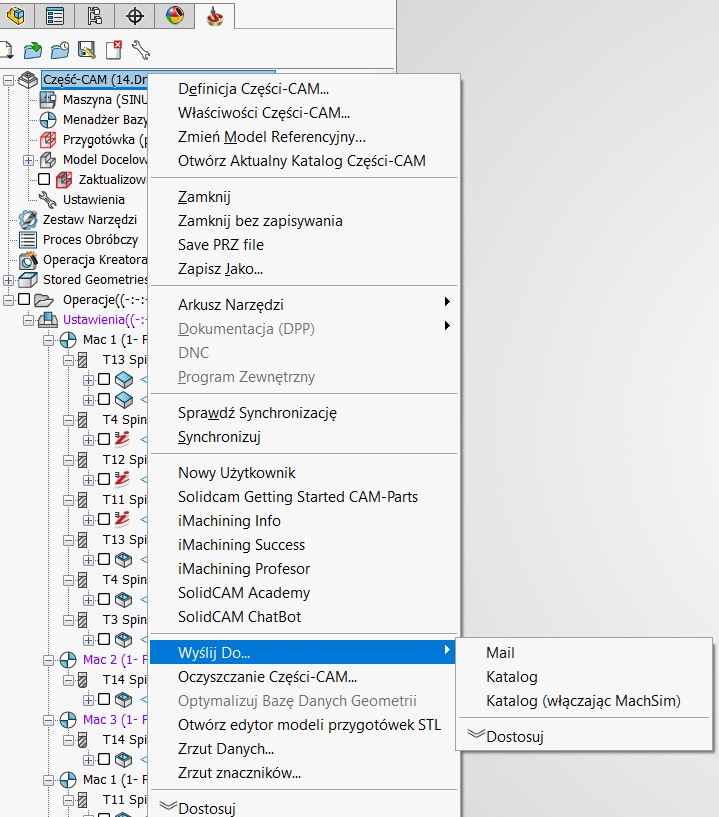Check the T14 operation checkbox under Mac 3
Image resolution: width=719 pixels, height=817 pixels.
pos(104,759)
